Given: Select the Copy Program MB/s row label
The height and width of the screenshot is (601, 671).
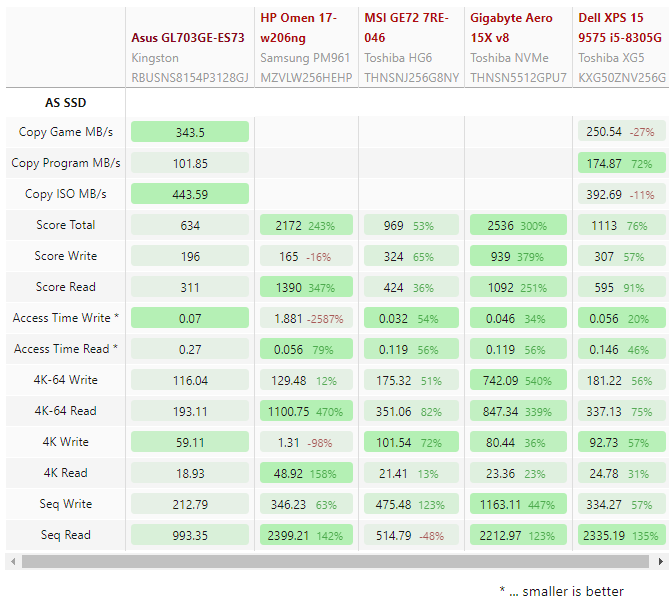Looking at the screenshot, I should (65, 163).
